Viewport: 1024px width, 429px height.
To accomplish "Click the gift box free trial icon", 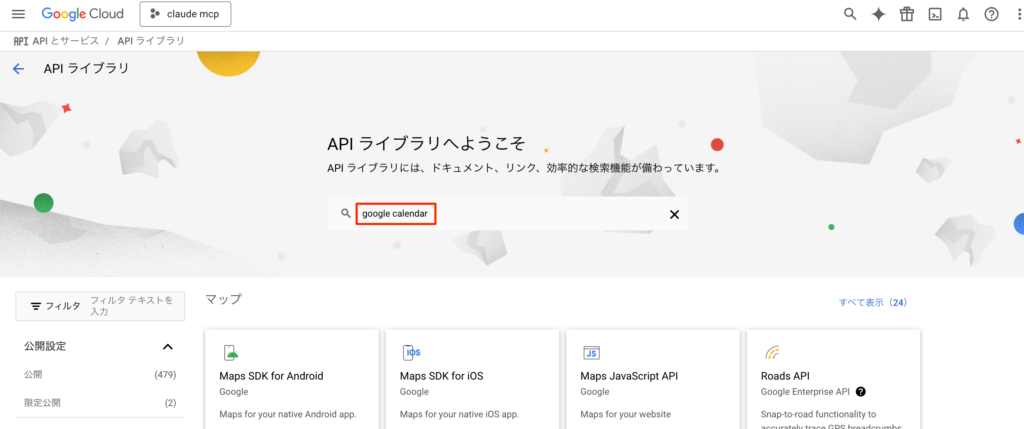I will coord(906,14).
